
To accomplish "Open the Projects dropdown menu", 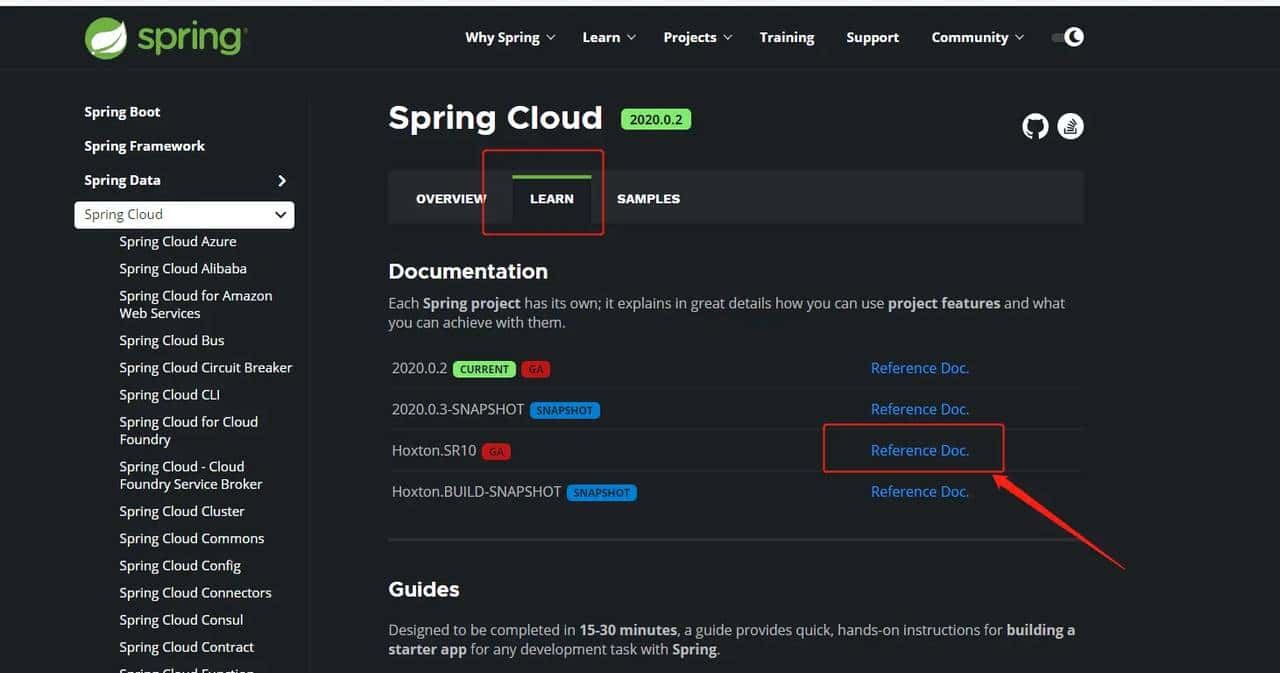I will (689, 37).
